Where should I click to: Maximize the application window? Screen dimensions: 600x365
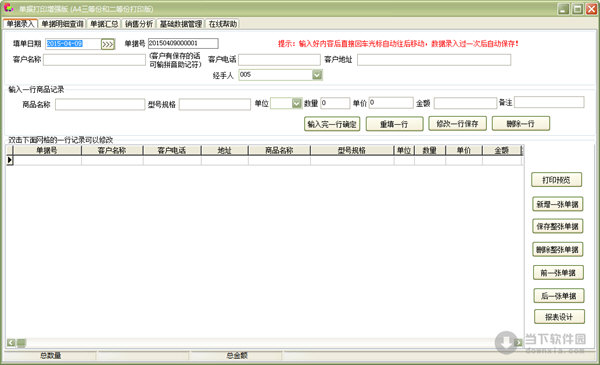[577, 9]
